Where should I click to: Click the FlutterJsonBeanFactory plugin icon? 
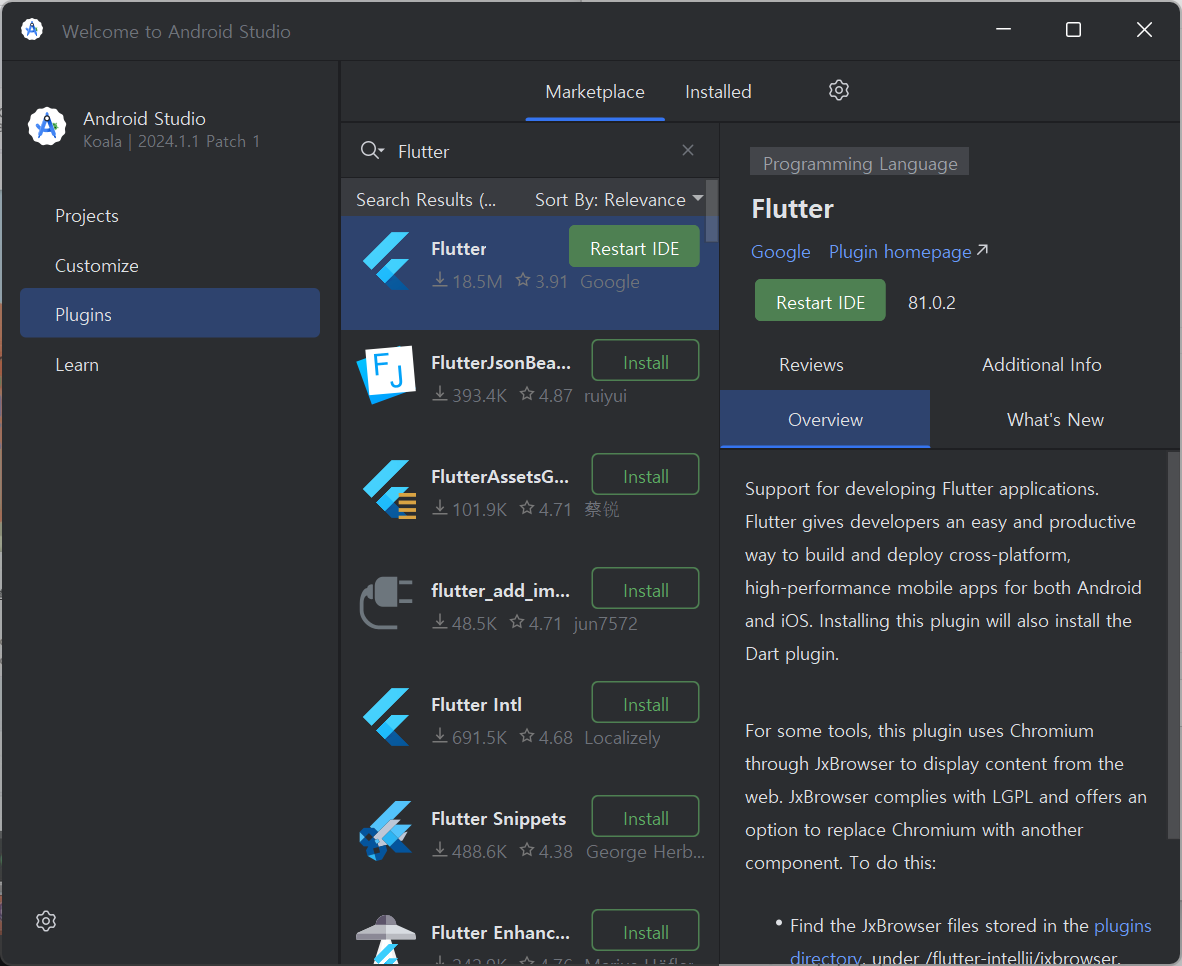(x=387, y=374)
